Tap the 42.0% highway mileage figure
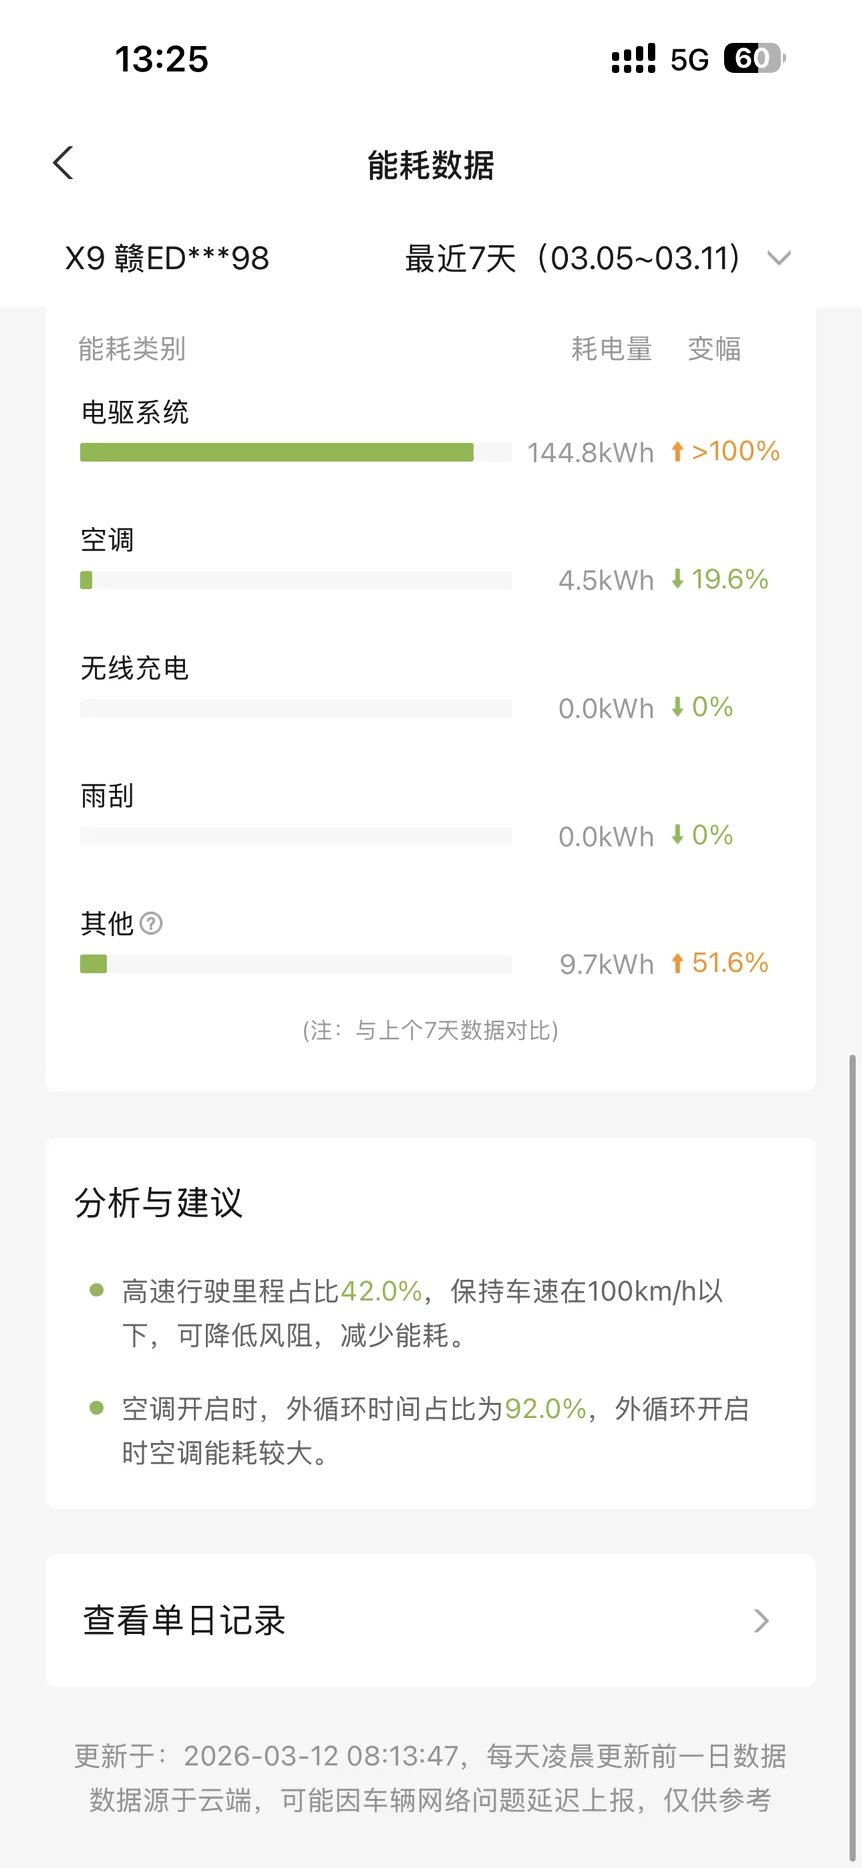Screen dimensions: 862x1868 [381, 1291]
